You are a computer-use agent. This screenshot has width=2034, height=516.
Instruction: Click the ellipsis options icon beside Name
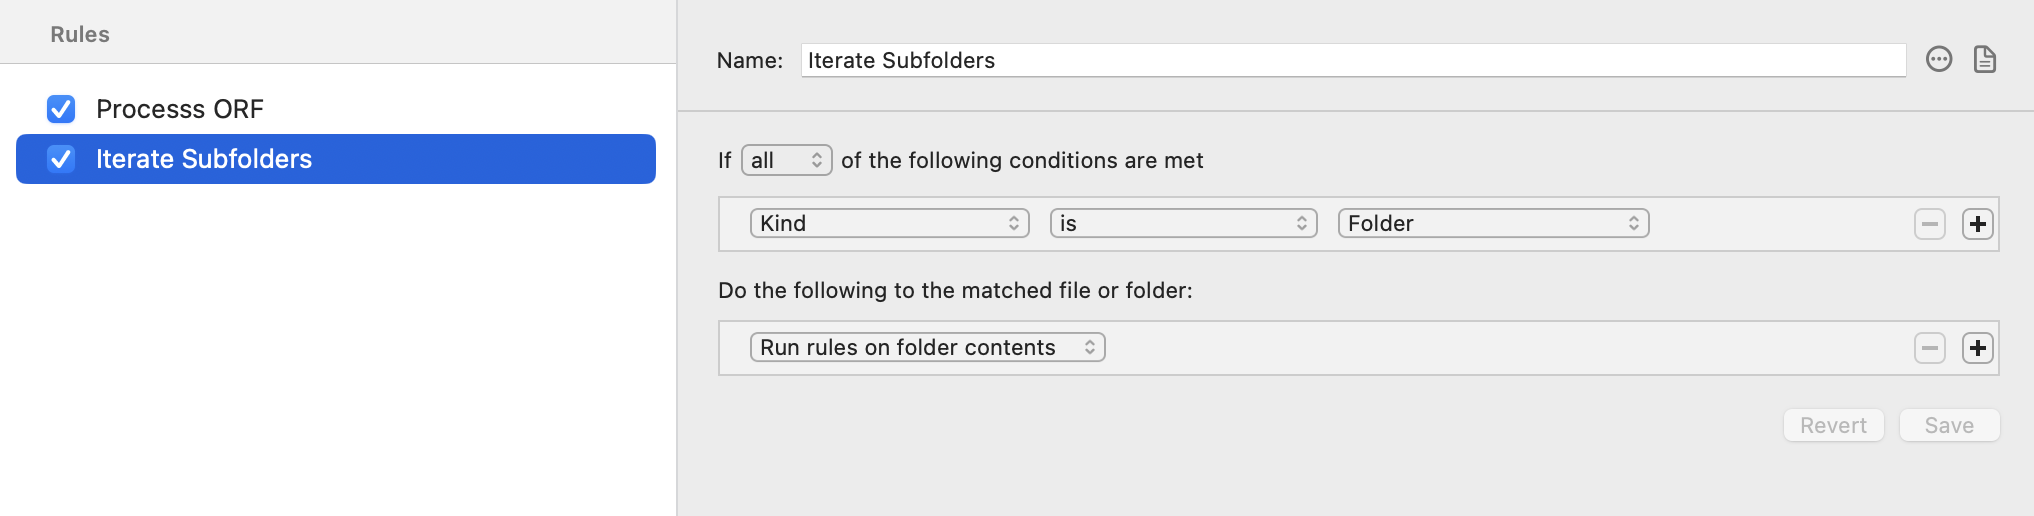(1939, 60)
